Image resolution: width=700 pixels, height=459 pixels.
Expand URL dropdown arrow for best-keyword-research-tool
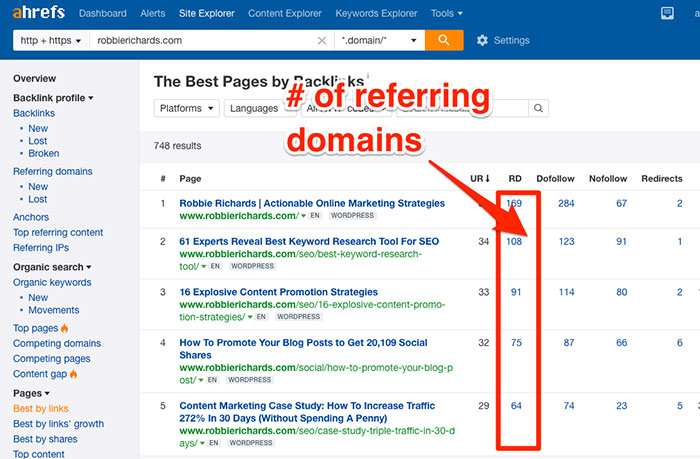coord(204,267)
